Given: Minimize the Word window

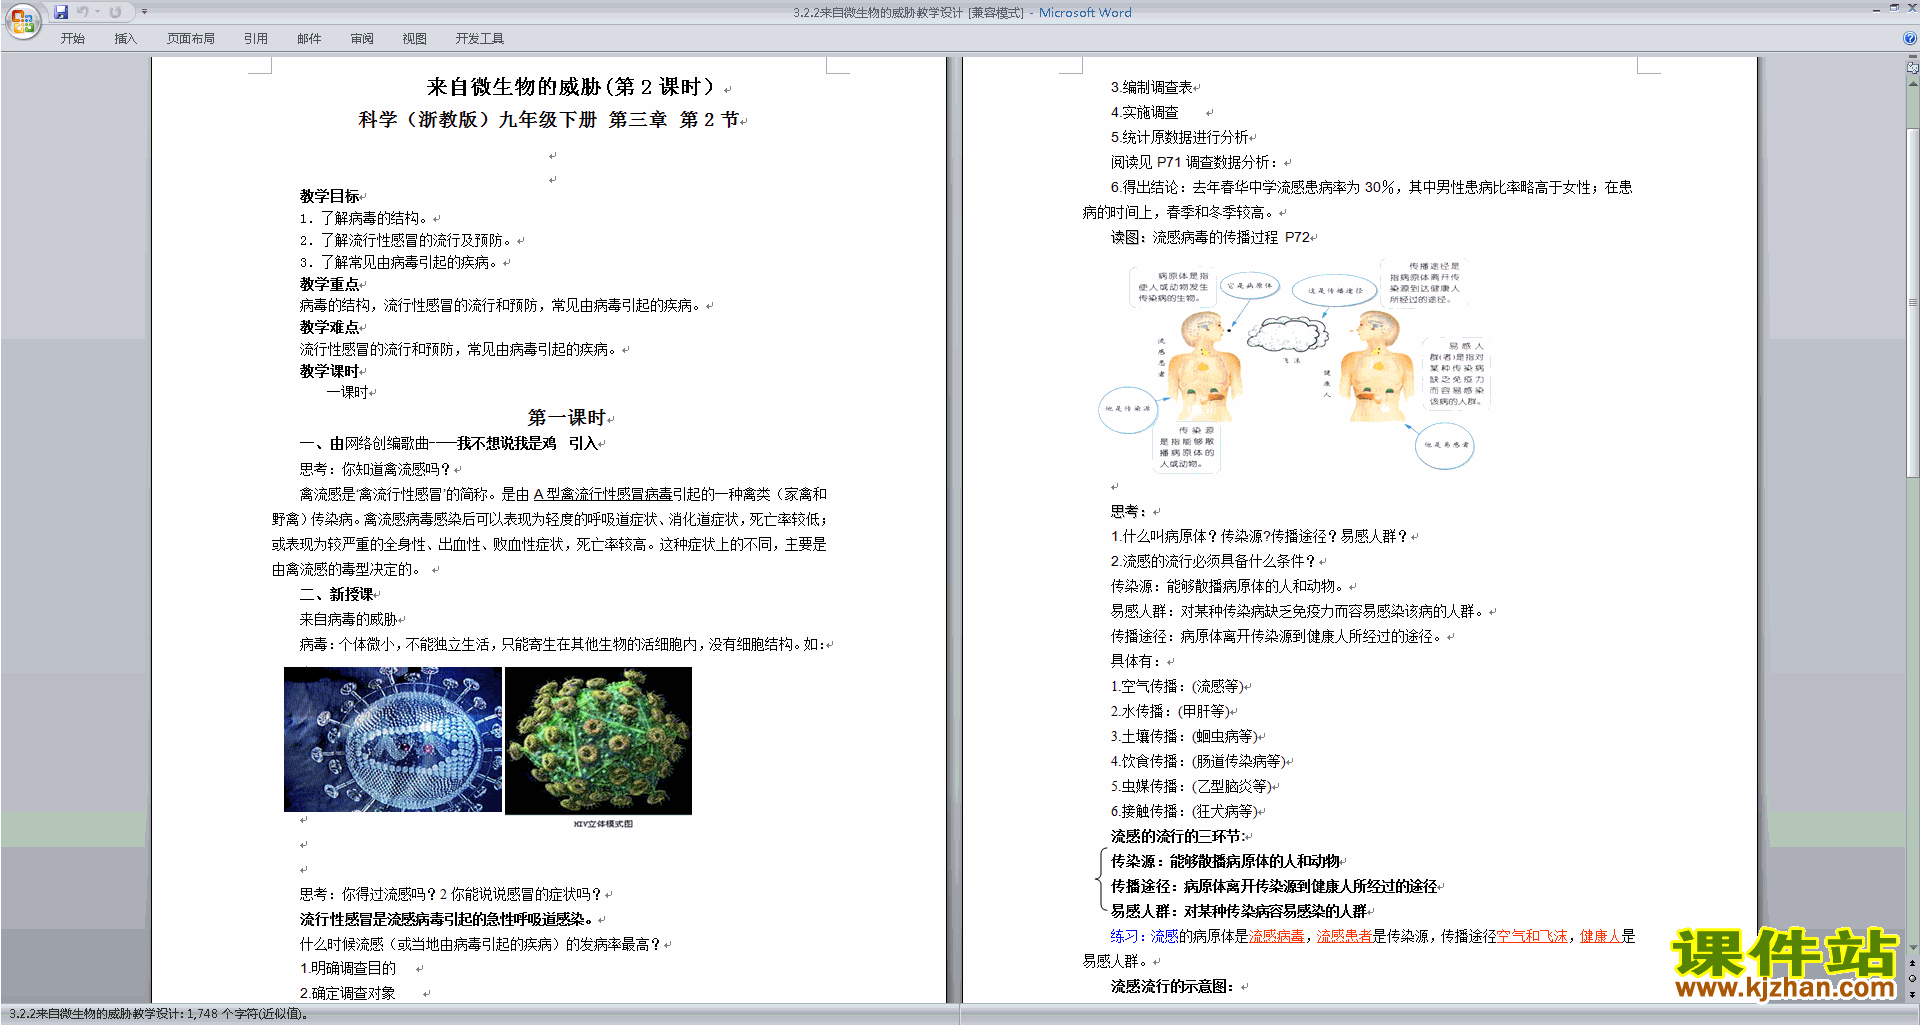Looking at the screenshot, I should pyautogui.click(x=1876, y=9).
